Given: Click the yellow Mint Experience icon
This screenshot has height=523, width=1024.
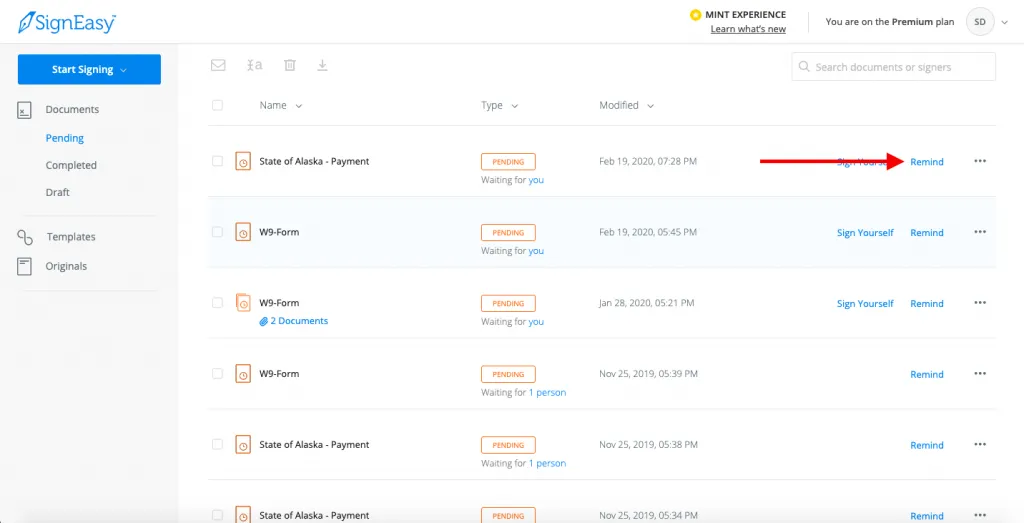Looking at the screenshot, I should click(696, 14).
